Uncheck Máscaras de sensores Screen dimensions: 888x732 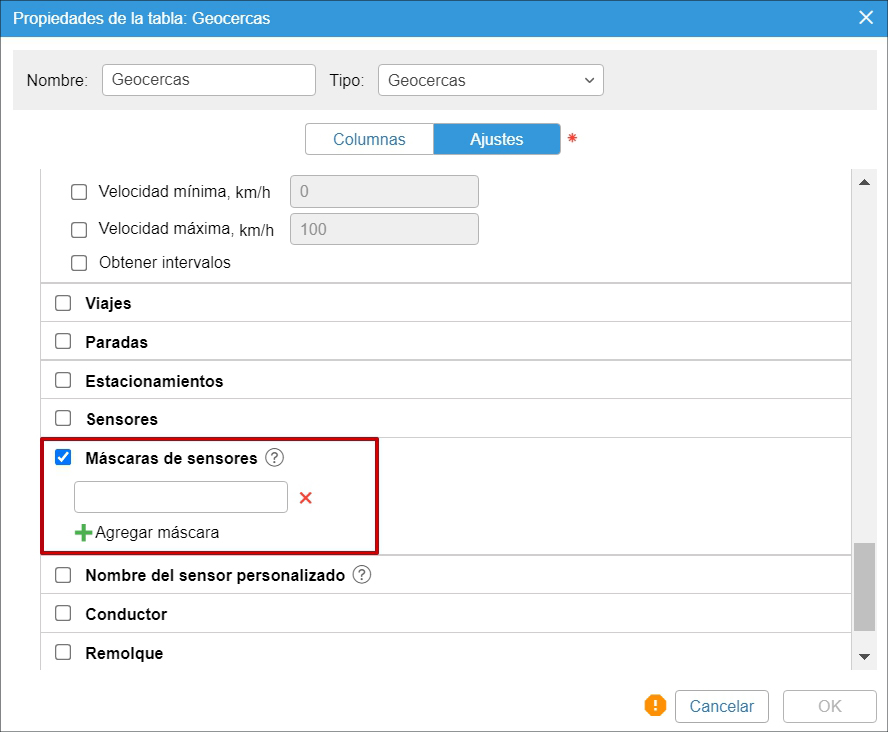63,457
